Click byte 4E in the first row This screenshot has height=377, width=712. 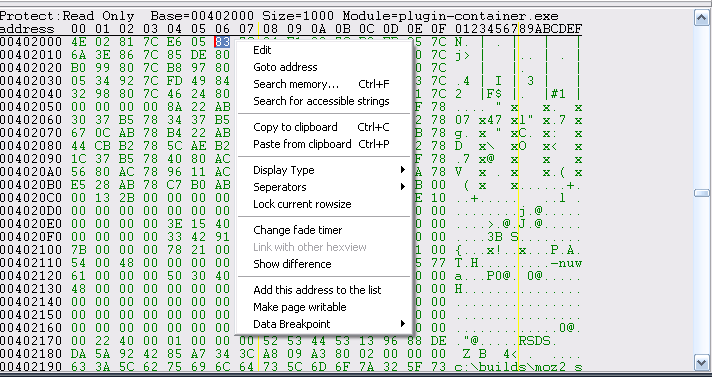(79, 42)
